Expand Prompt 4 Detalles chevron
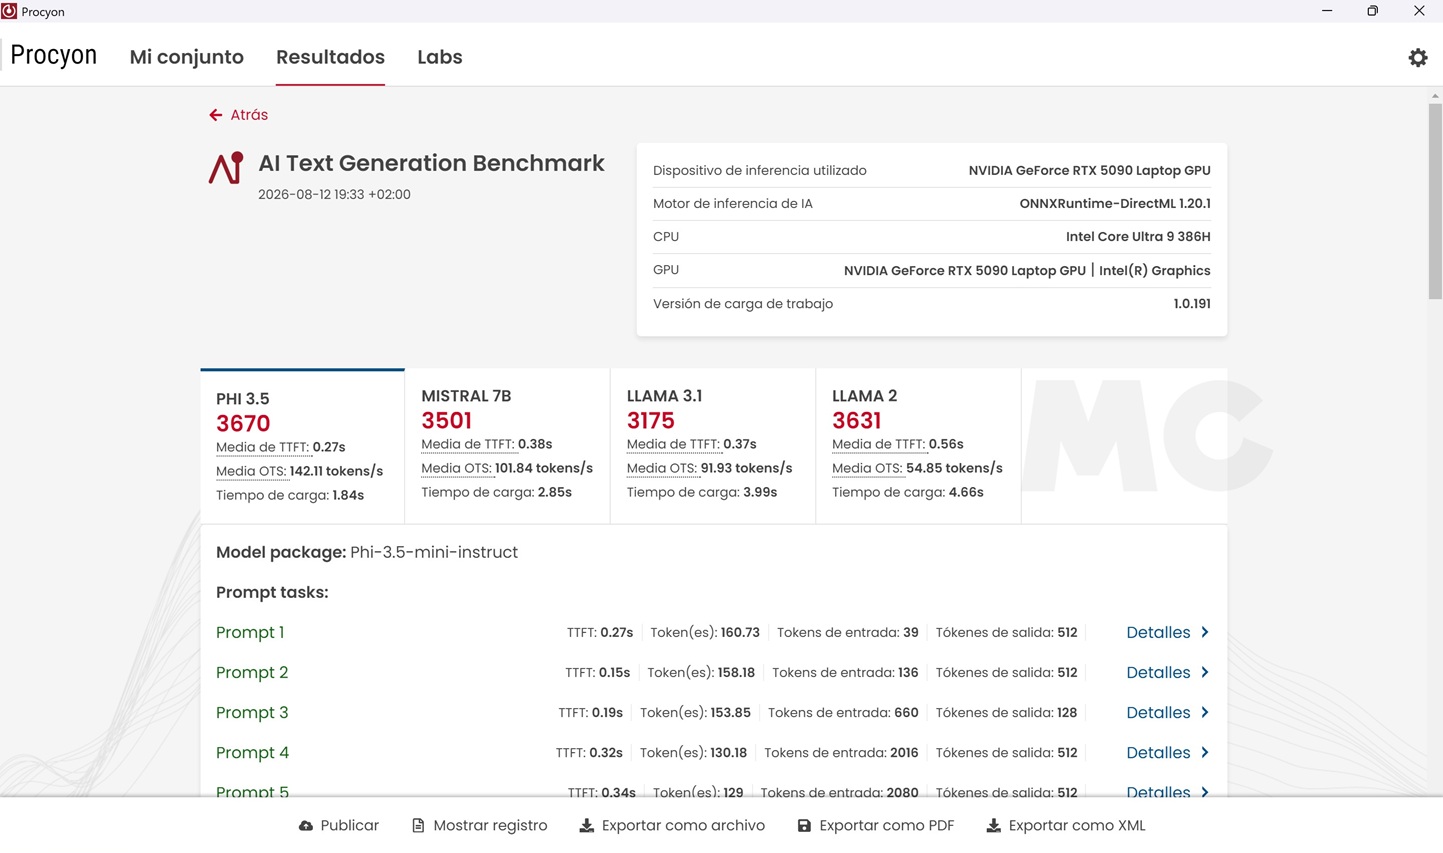The height and width of the screenshot is (853, 1443). (1205, 752)
